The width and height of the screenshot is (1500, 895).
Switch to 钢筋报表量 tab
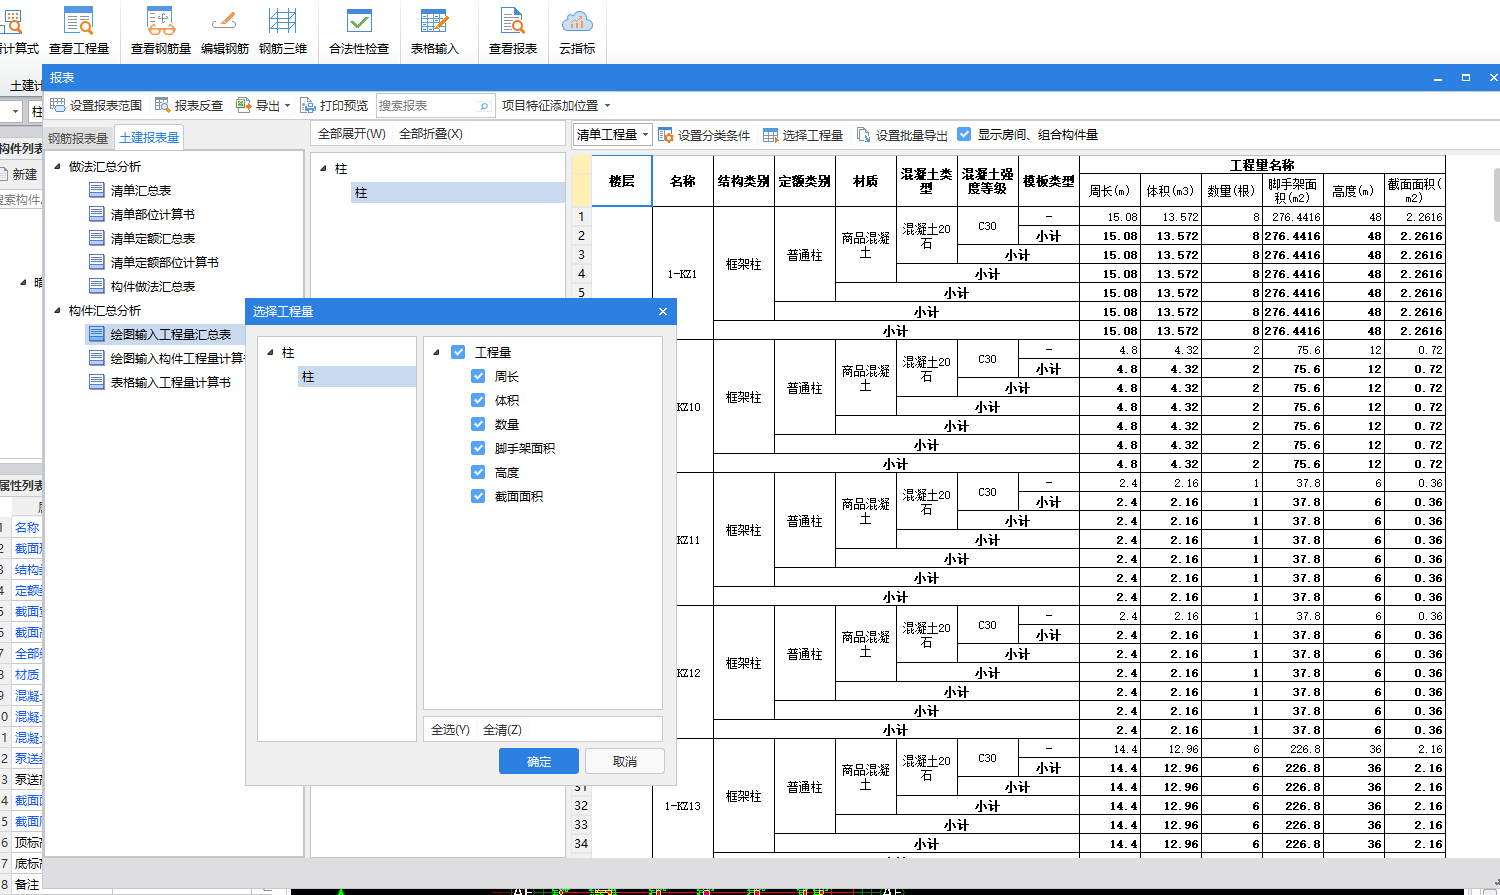[x=78, y=138]
